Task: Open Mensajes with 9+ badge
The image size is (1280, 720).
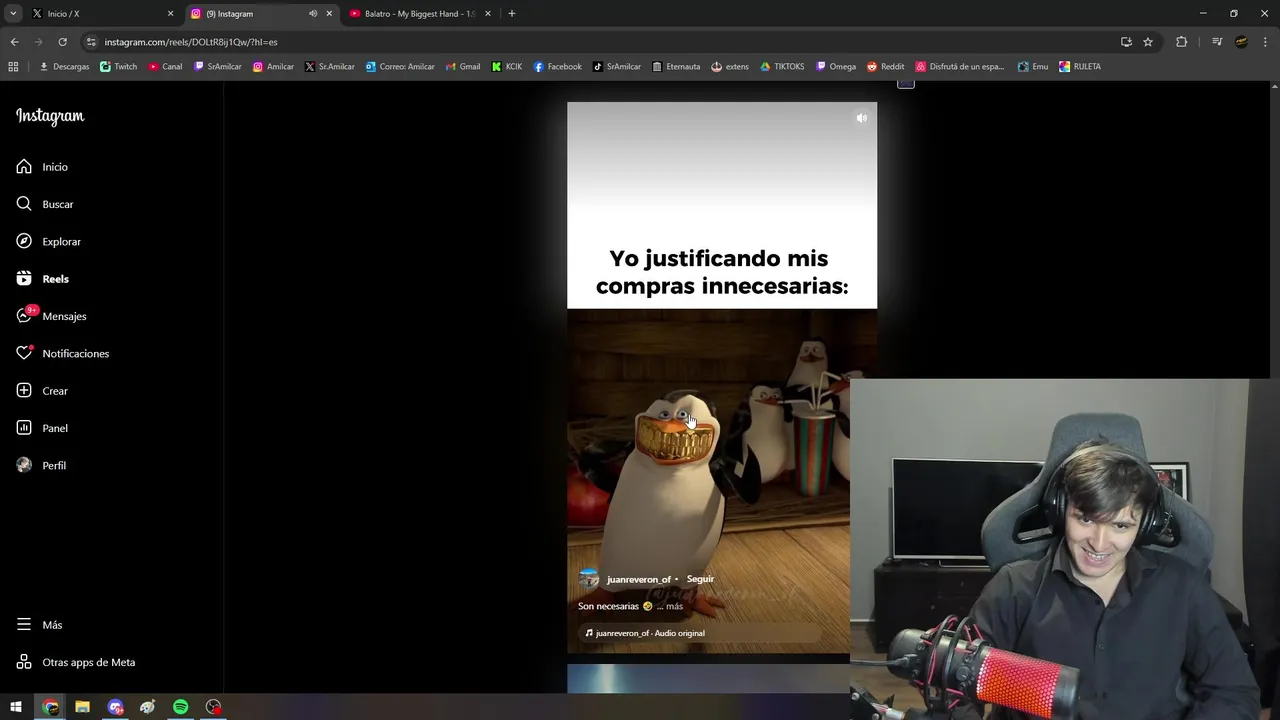Action: click(x=51, y=316)
